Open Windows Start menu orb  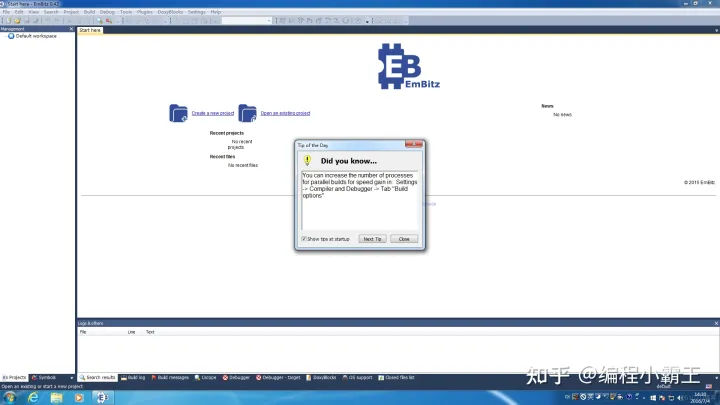pos(10,398)
